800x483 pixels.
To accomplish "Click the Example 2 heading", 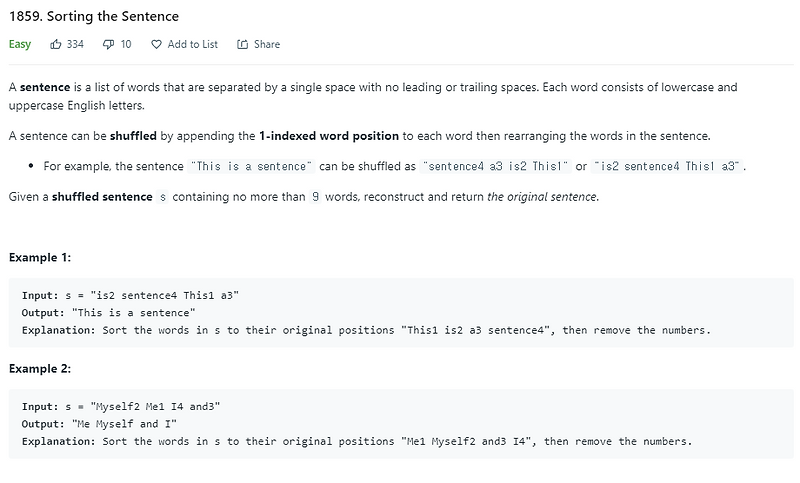I will point(40,368).
